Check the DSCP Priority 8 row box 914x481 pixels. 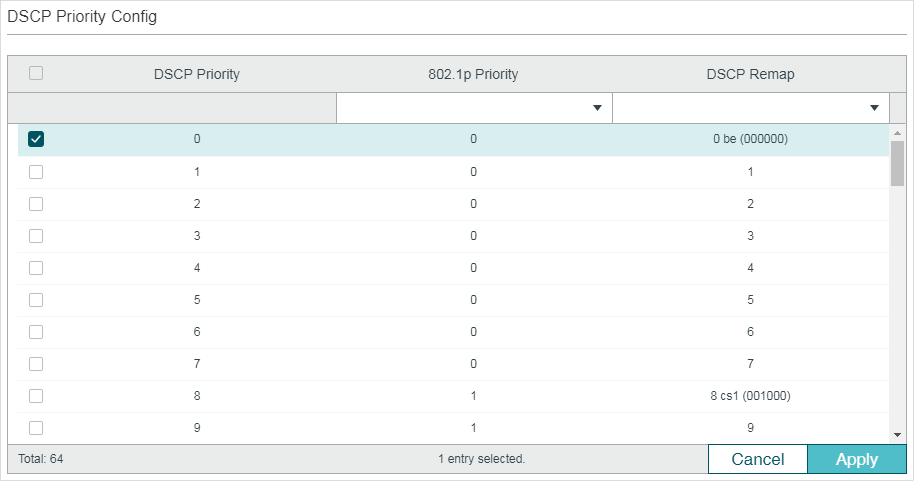coord(36,396)
